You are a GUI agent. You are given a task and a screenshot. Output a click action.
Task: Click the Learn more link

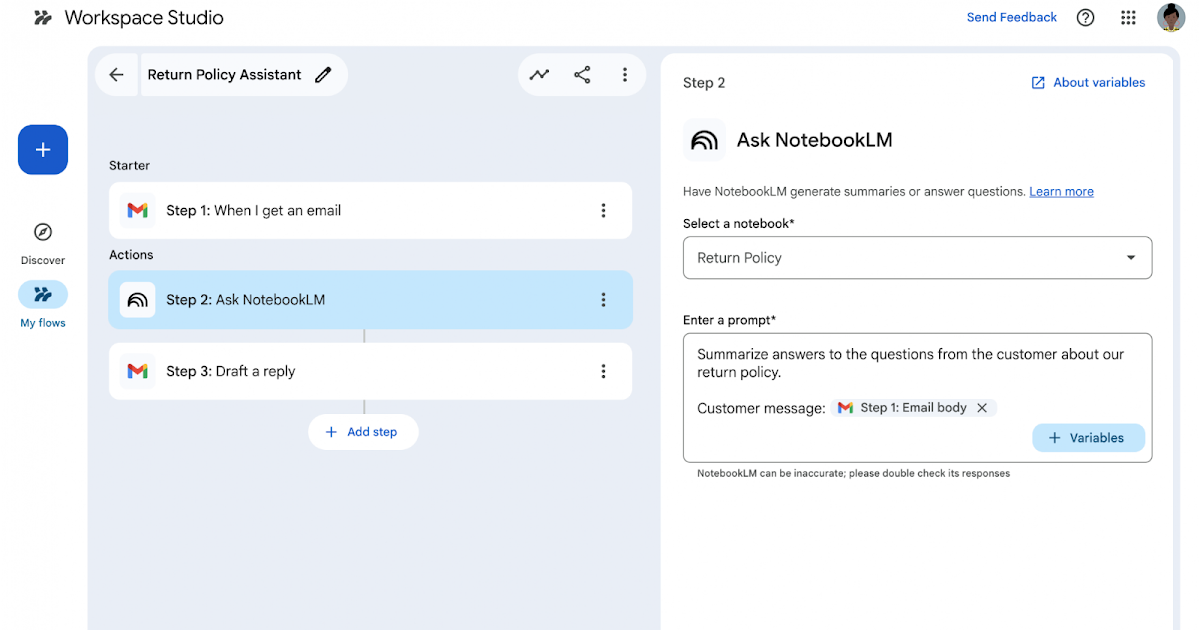click(1061, 191)
